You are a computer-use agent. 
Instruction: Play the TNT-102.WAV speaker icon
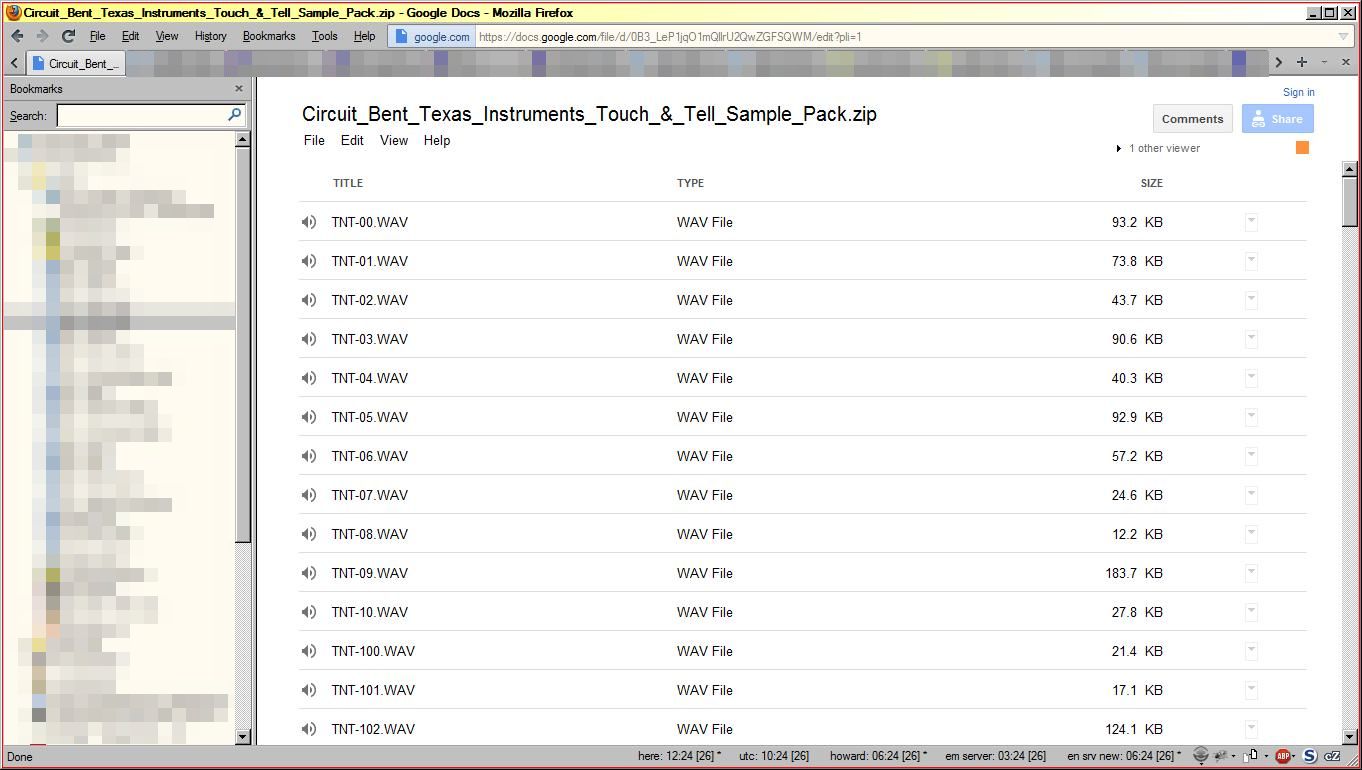click(x=309, y=729)
